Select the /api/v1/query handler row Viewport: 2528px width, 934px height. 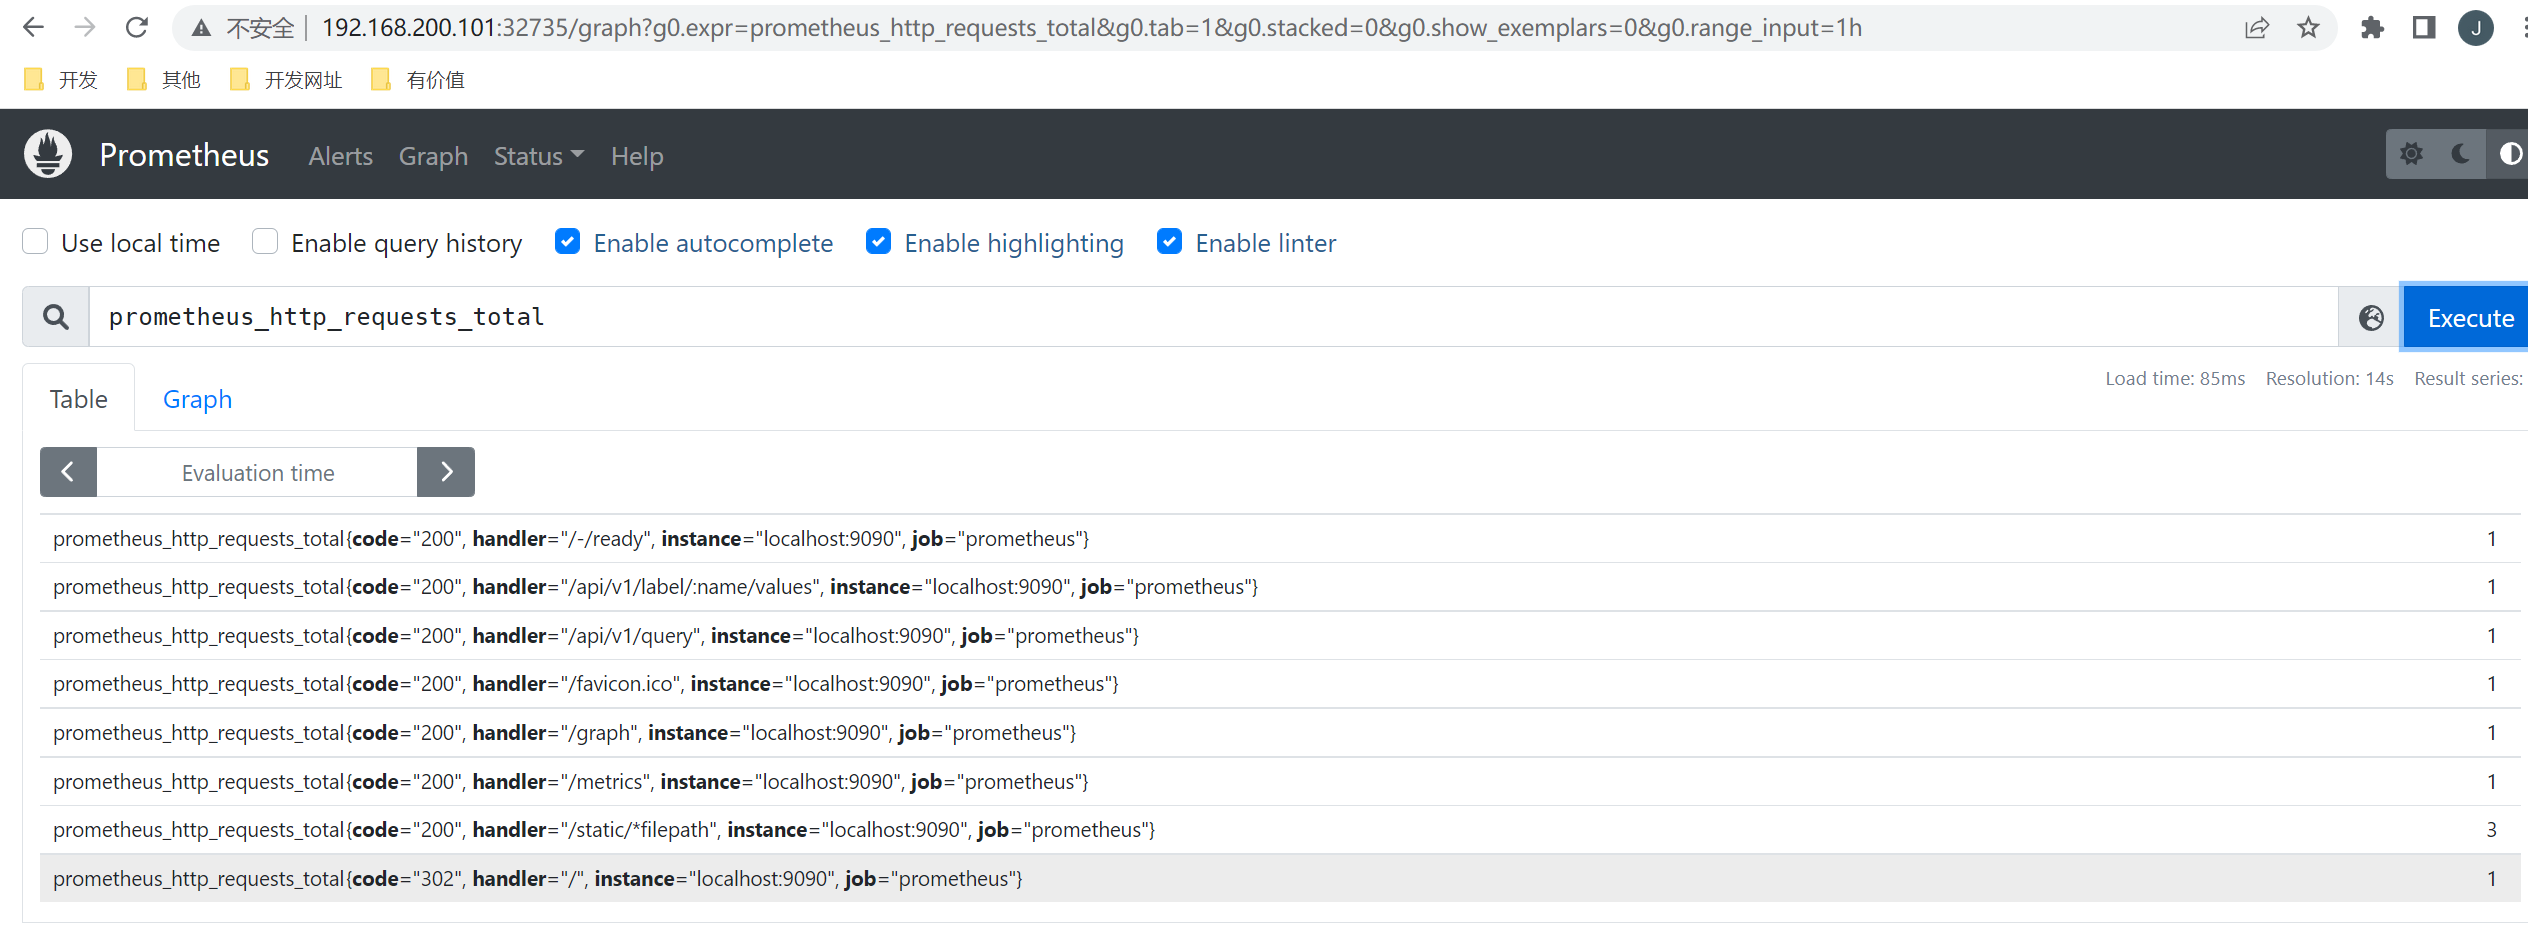[x=1280, y=636]
